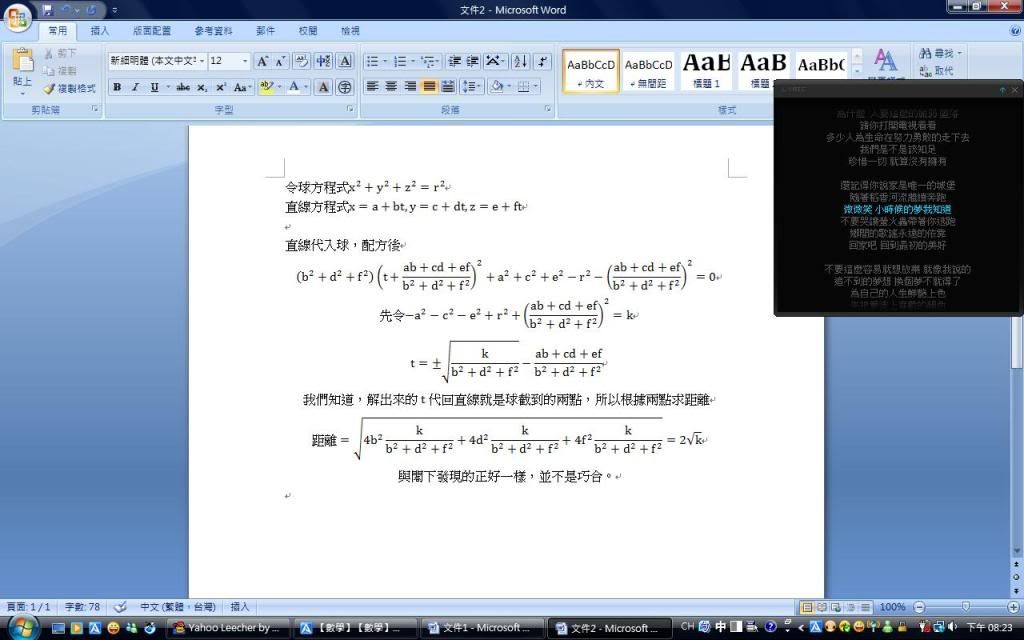Image resolution: width=1024 pixels, height=640 pixels.
Task: Click the Grow Font icon
Action: tap(262, 61)
